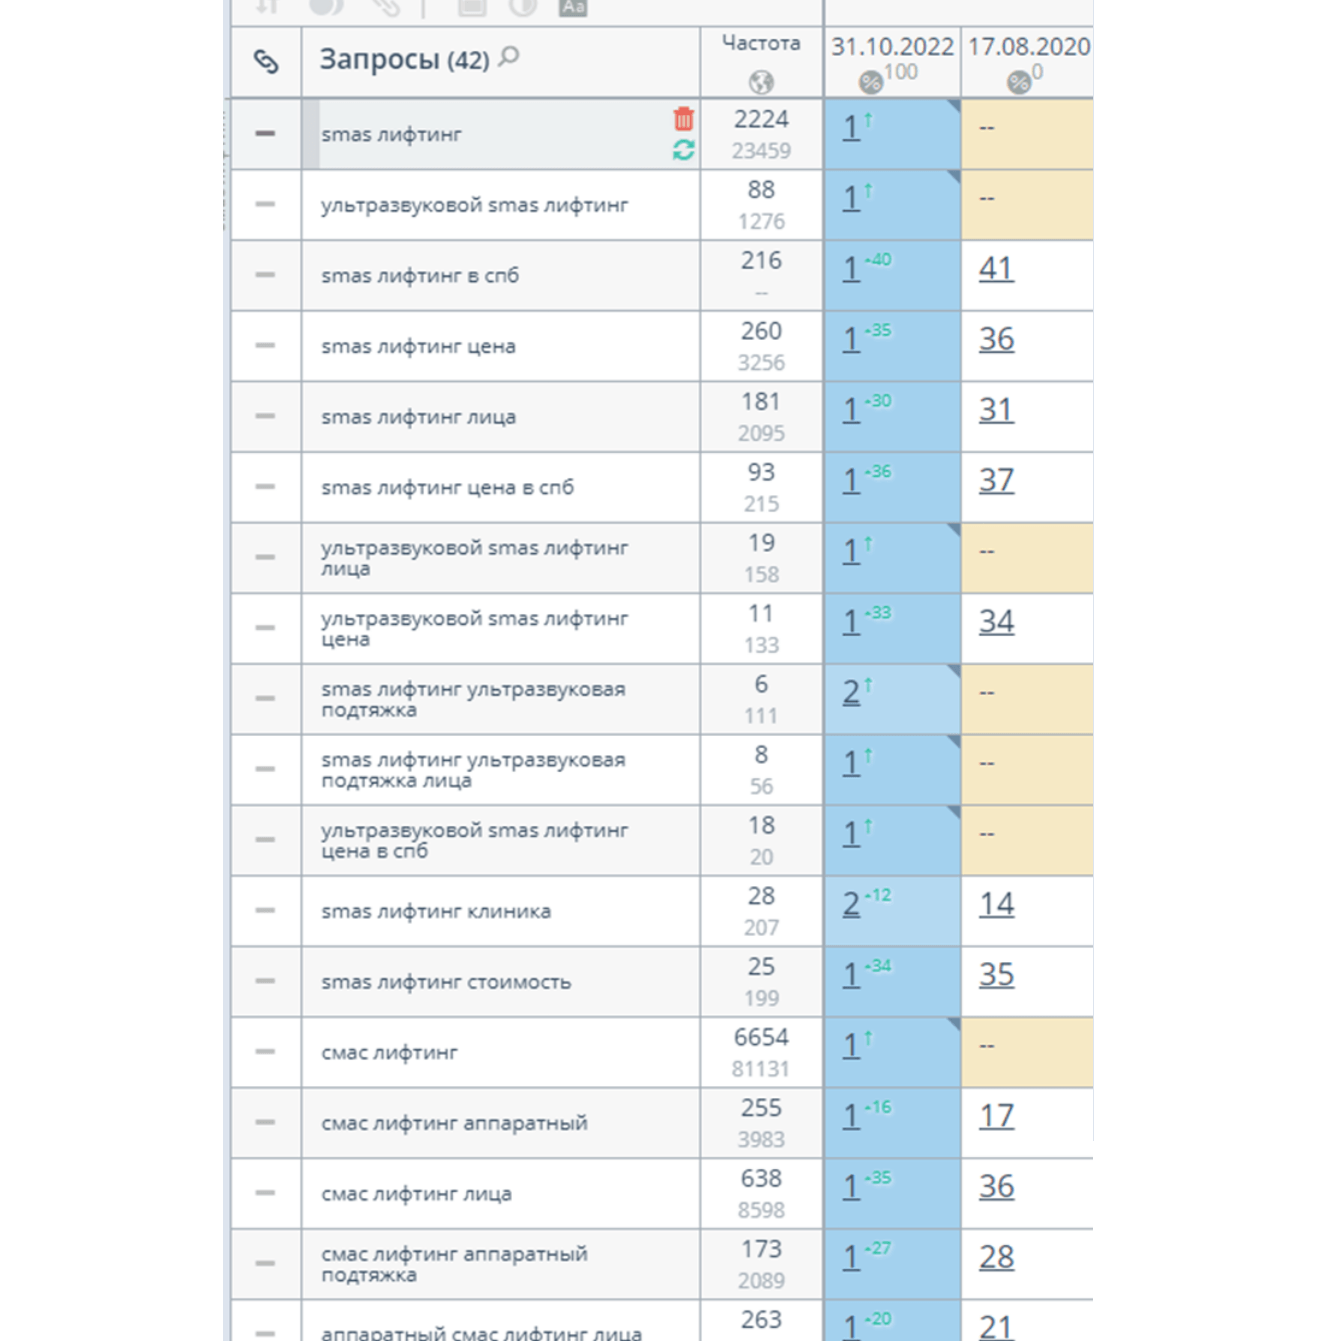This screenshot has width=1340, height=1341.
Task: Click dash icon beside the "смас лифтинг" row
Action: click(265, 1052)
